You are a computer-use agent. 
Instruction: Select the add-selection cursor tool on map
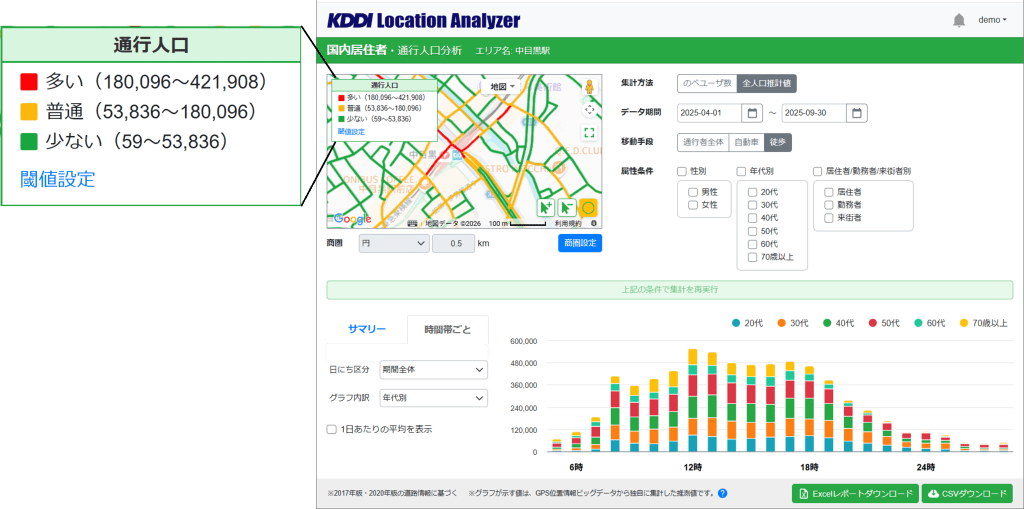pos(545,208)
